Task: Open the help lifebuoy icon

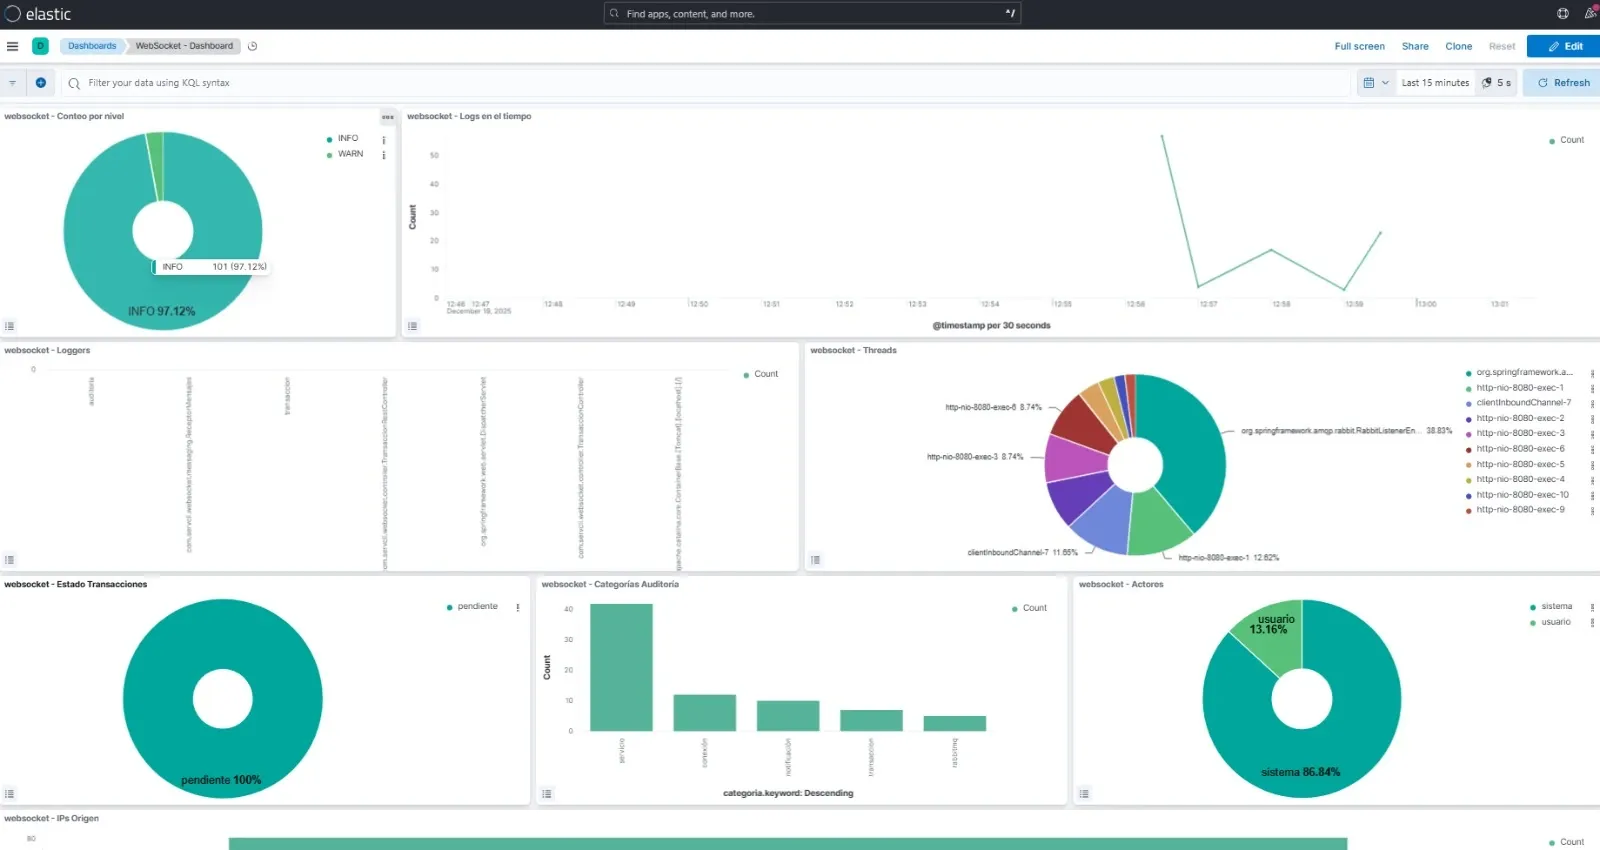Action: point(1563,14)
